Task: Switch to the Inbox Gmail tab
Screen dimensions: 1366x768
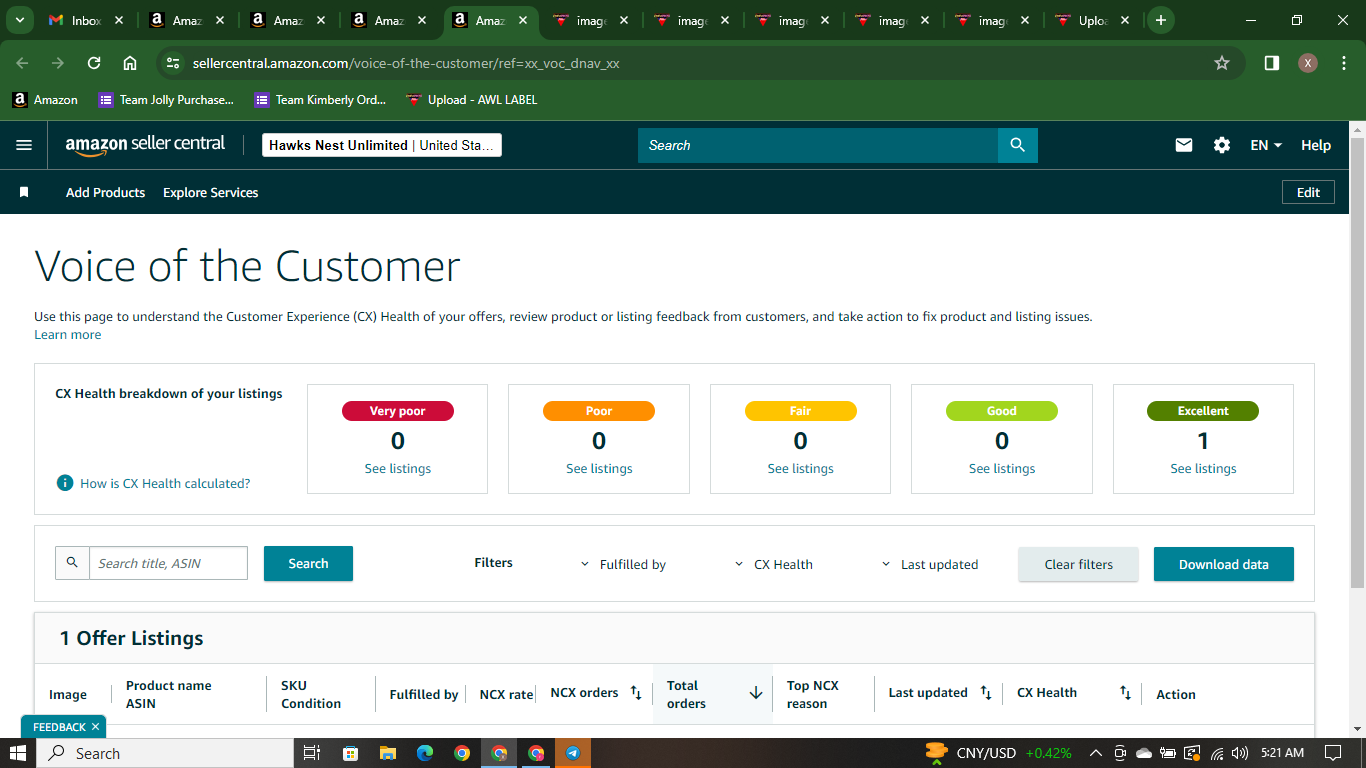Action: pyautogui.click(x=85, y=20)
